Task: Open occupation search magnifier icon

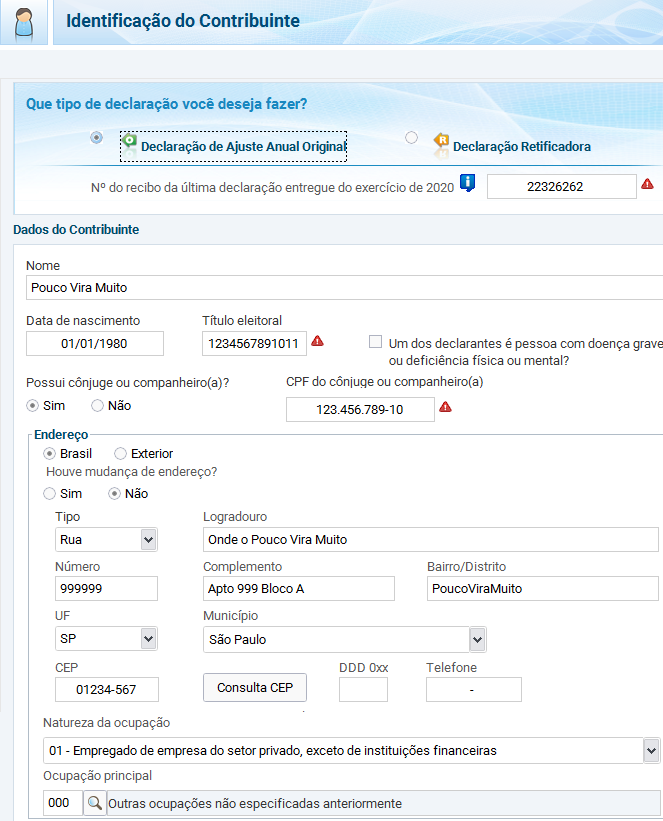Action: (94, 803)
